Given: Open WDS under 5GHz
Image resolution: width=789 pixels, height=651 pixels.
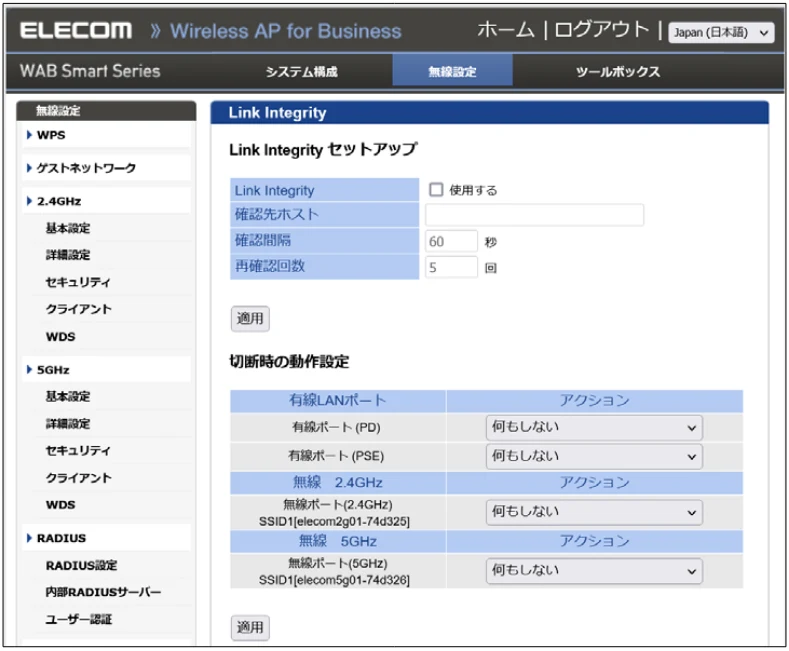Looking at the screenshot, I should click(x=60, y=505).
